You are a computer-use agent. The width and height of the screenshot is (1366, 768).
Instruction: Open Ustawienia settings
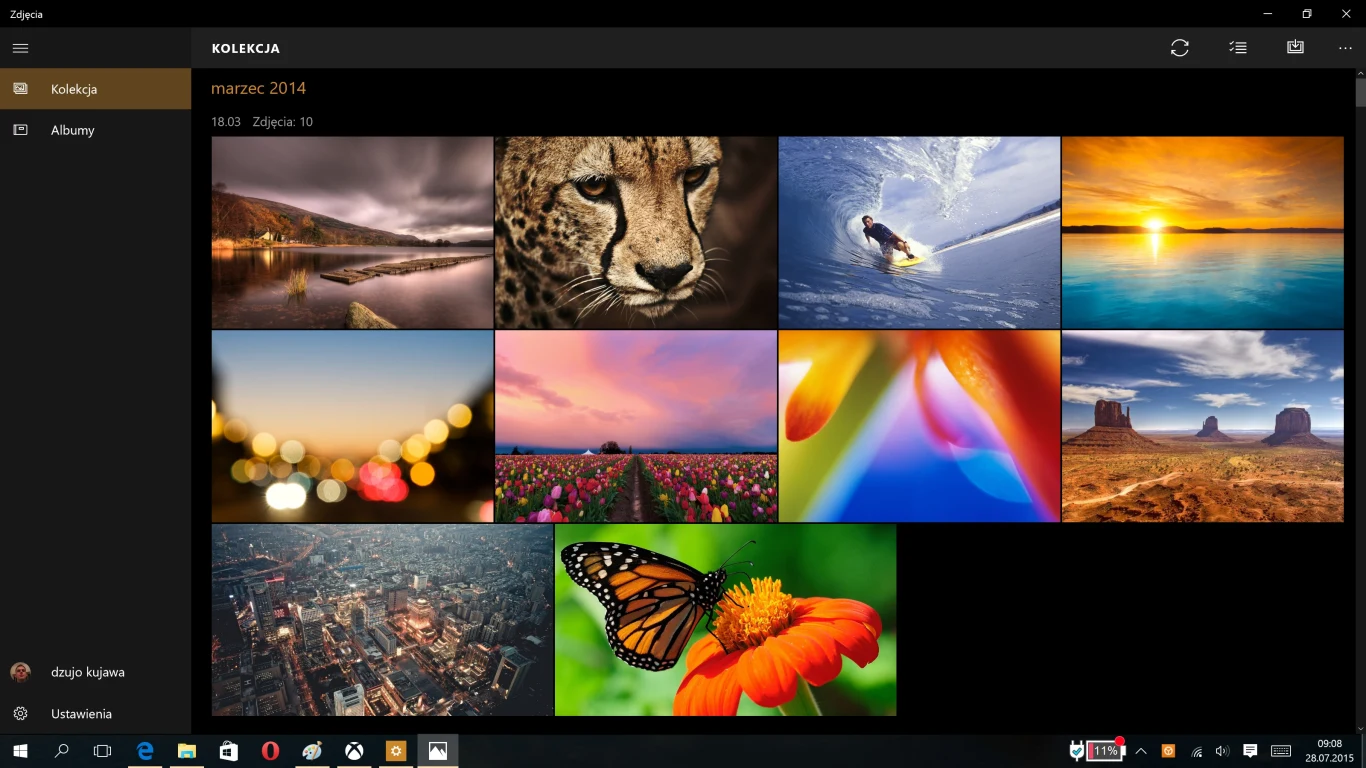(x=81, y=714)
